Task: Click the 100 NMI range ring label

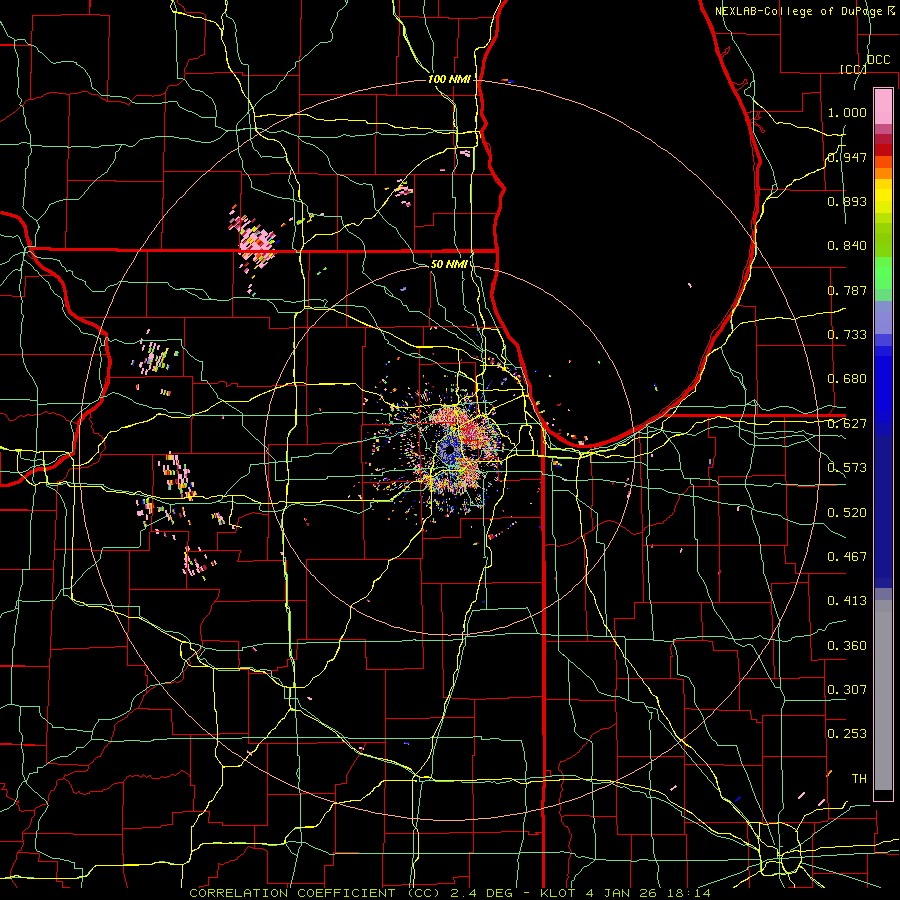Action: (449, 79)
